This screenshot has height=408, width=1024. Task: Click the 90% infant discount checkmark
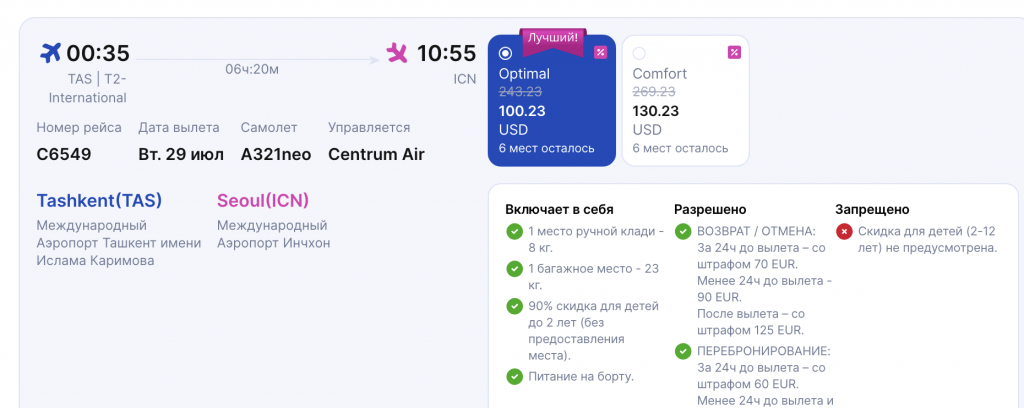coord(515,306)
